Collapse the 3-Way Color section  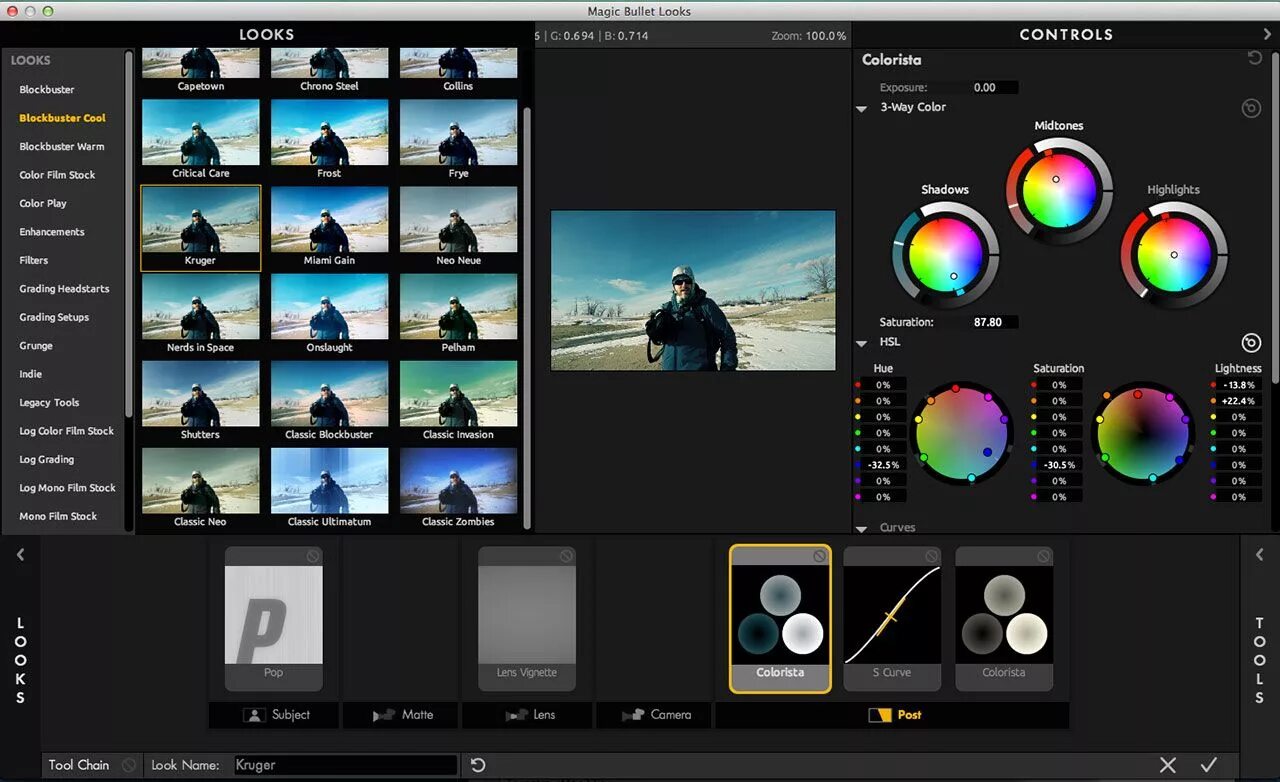[862, 108]
